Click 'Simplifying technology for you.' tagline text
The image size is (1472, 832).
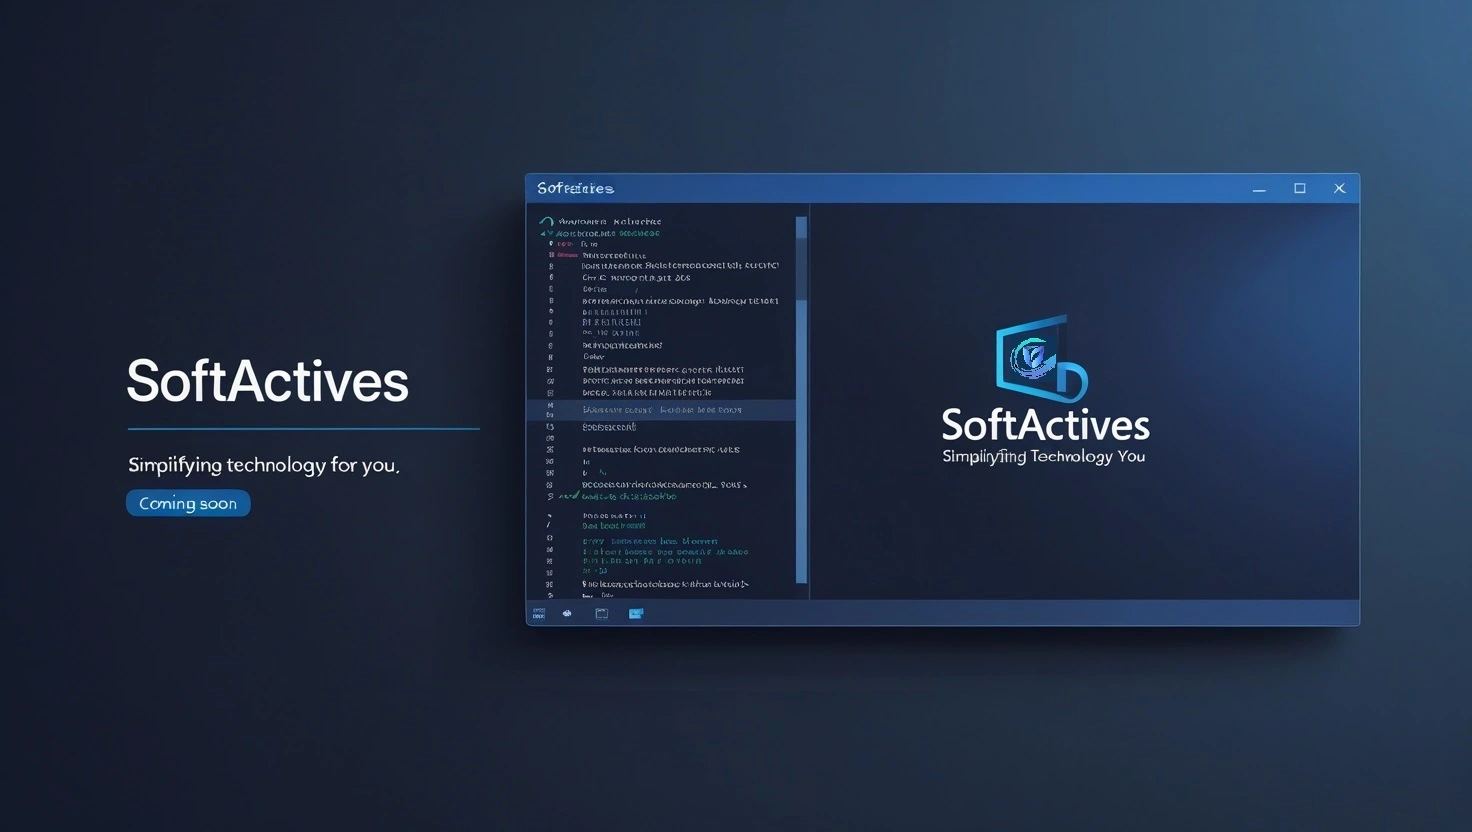tap(264, 465)
